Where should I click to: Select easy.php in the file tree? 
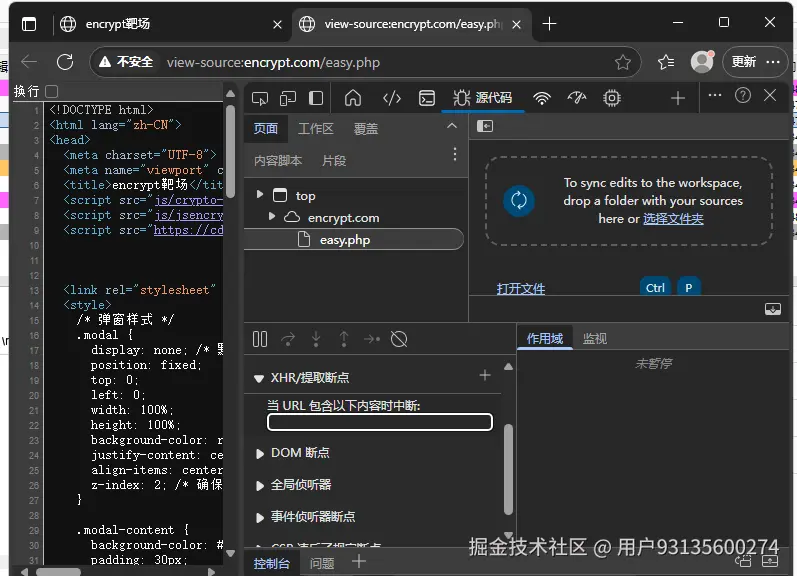[354, 239]
